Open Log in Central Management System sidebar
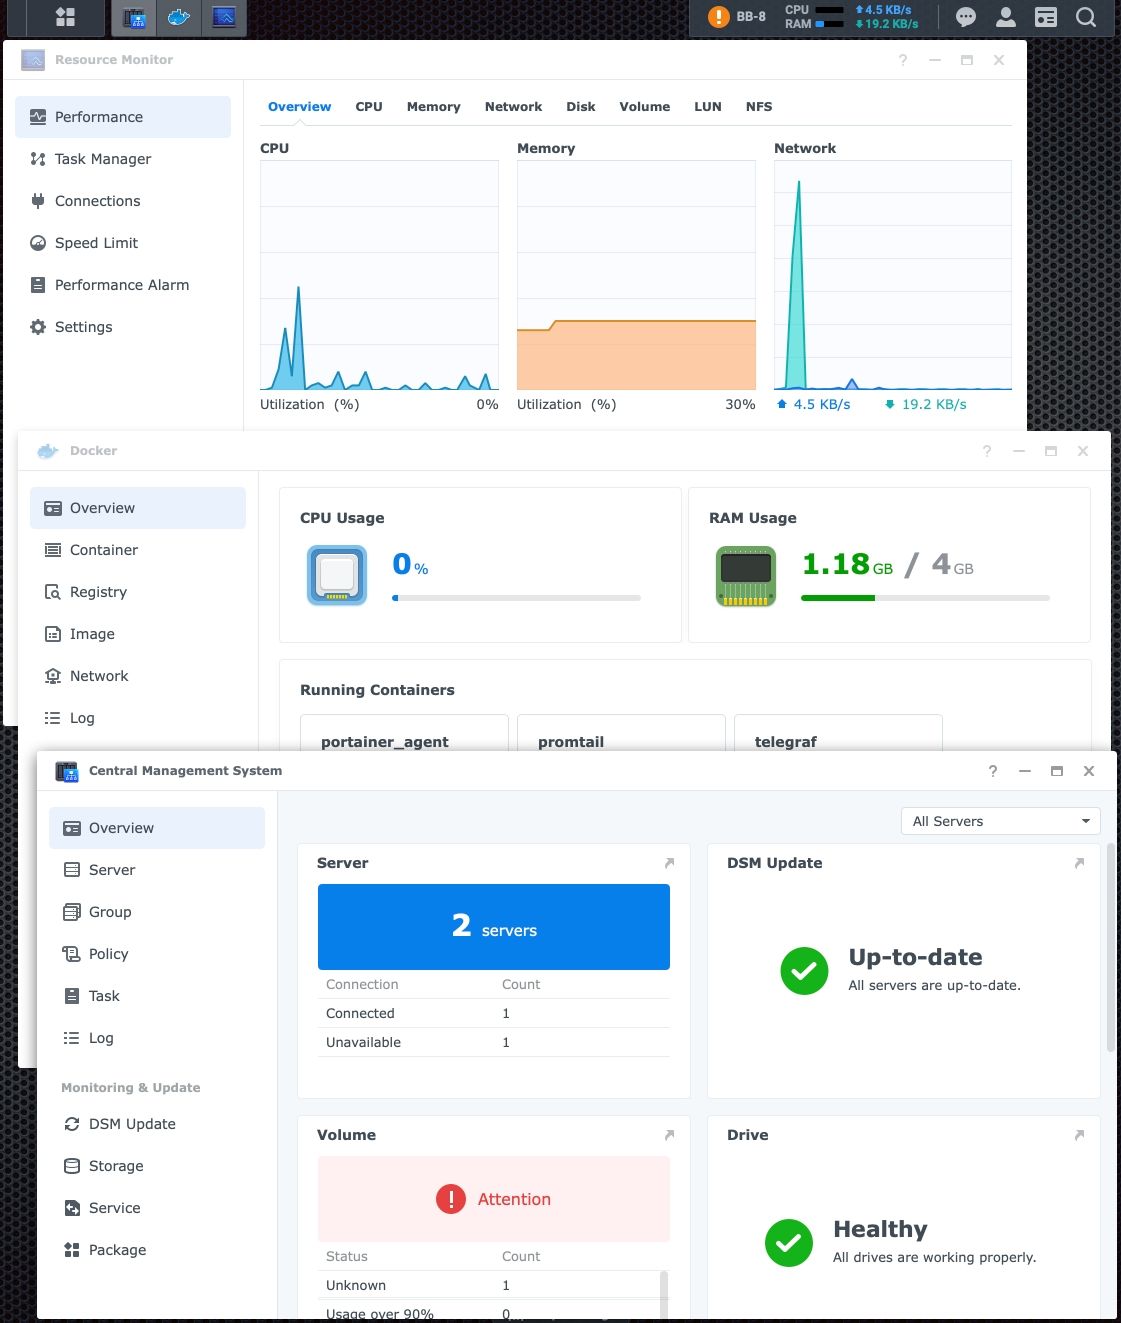 click(157, 1038)
